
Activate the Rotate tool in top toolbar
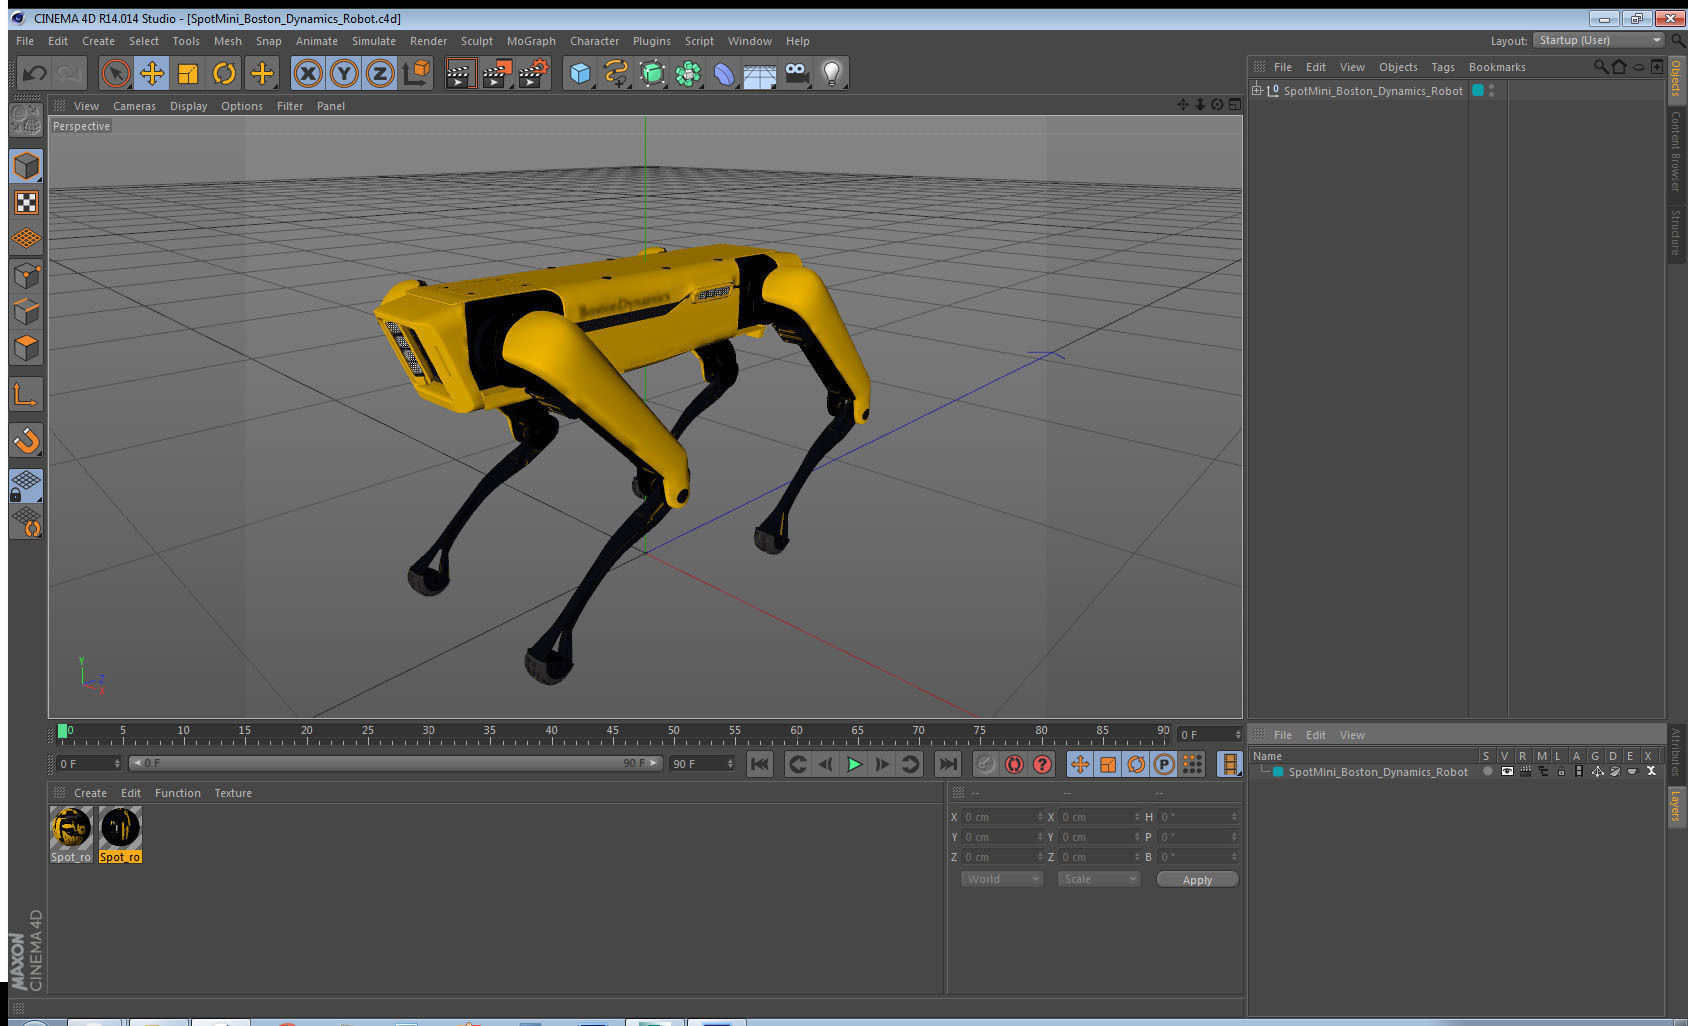(224, 73)
